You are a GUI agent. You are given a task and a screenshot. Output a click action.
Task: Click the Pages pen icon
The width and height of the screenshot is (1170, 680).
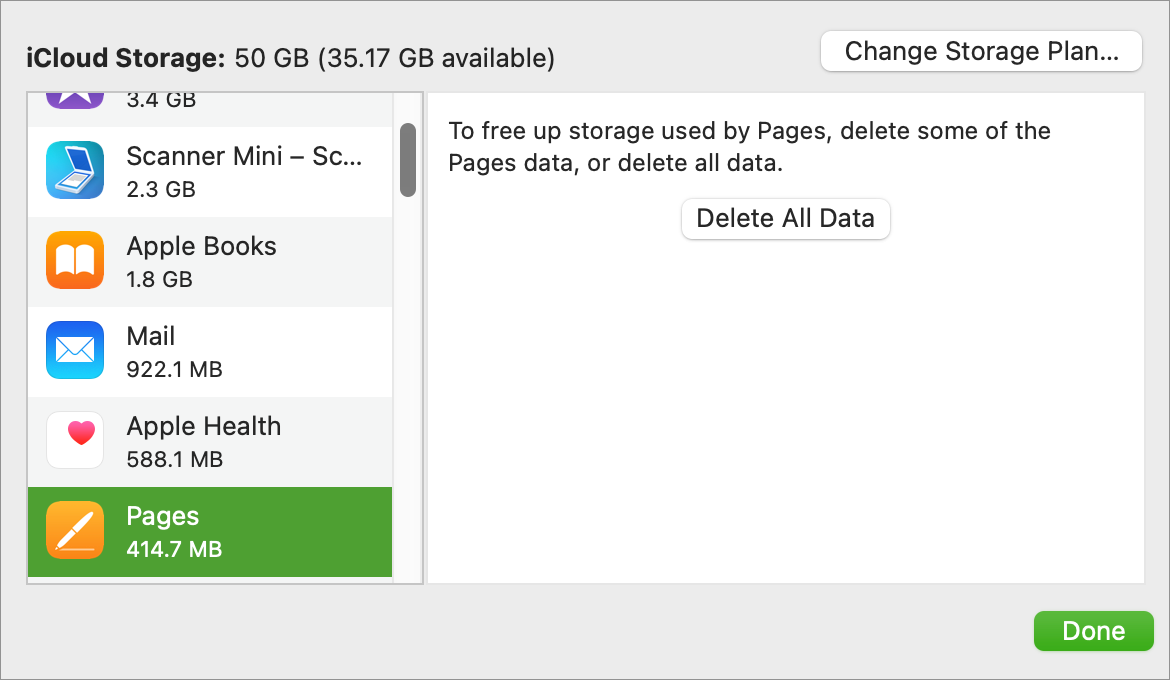tap(75, 531)
